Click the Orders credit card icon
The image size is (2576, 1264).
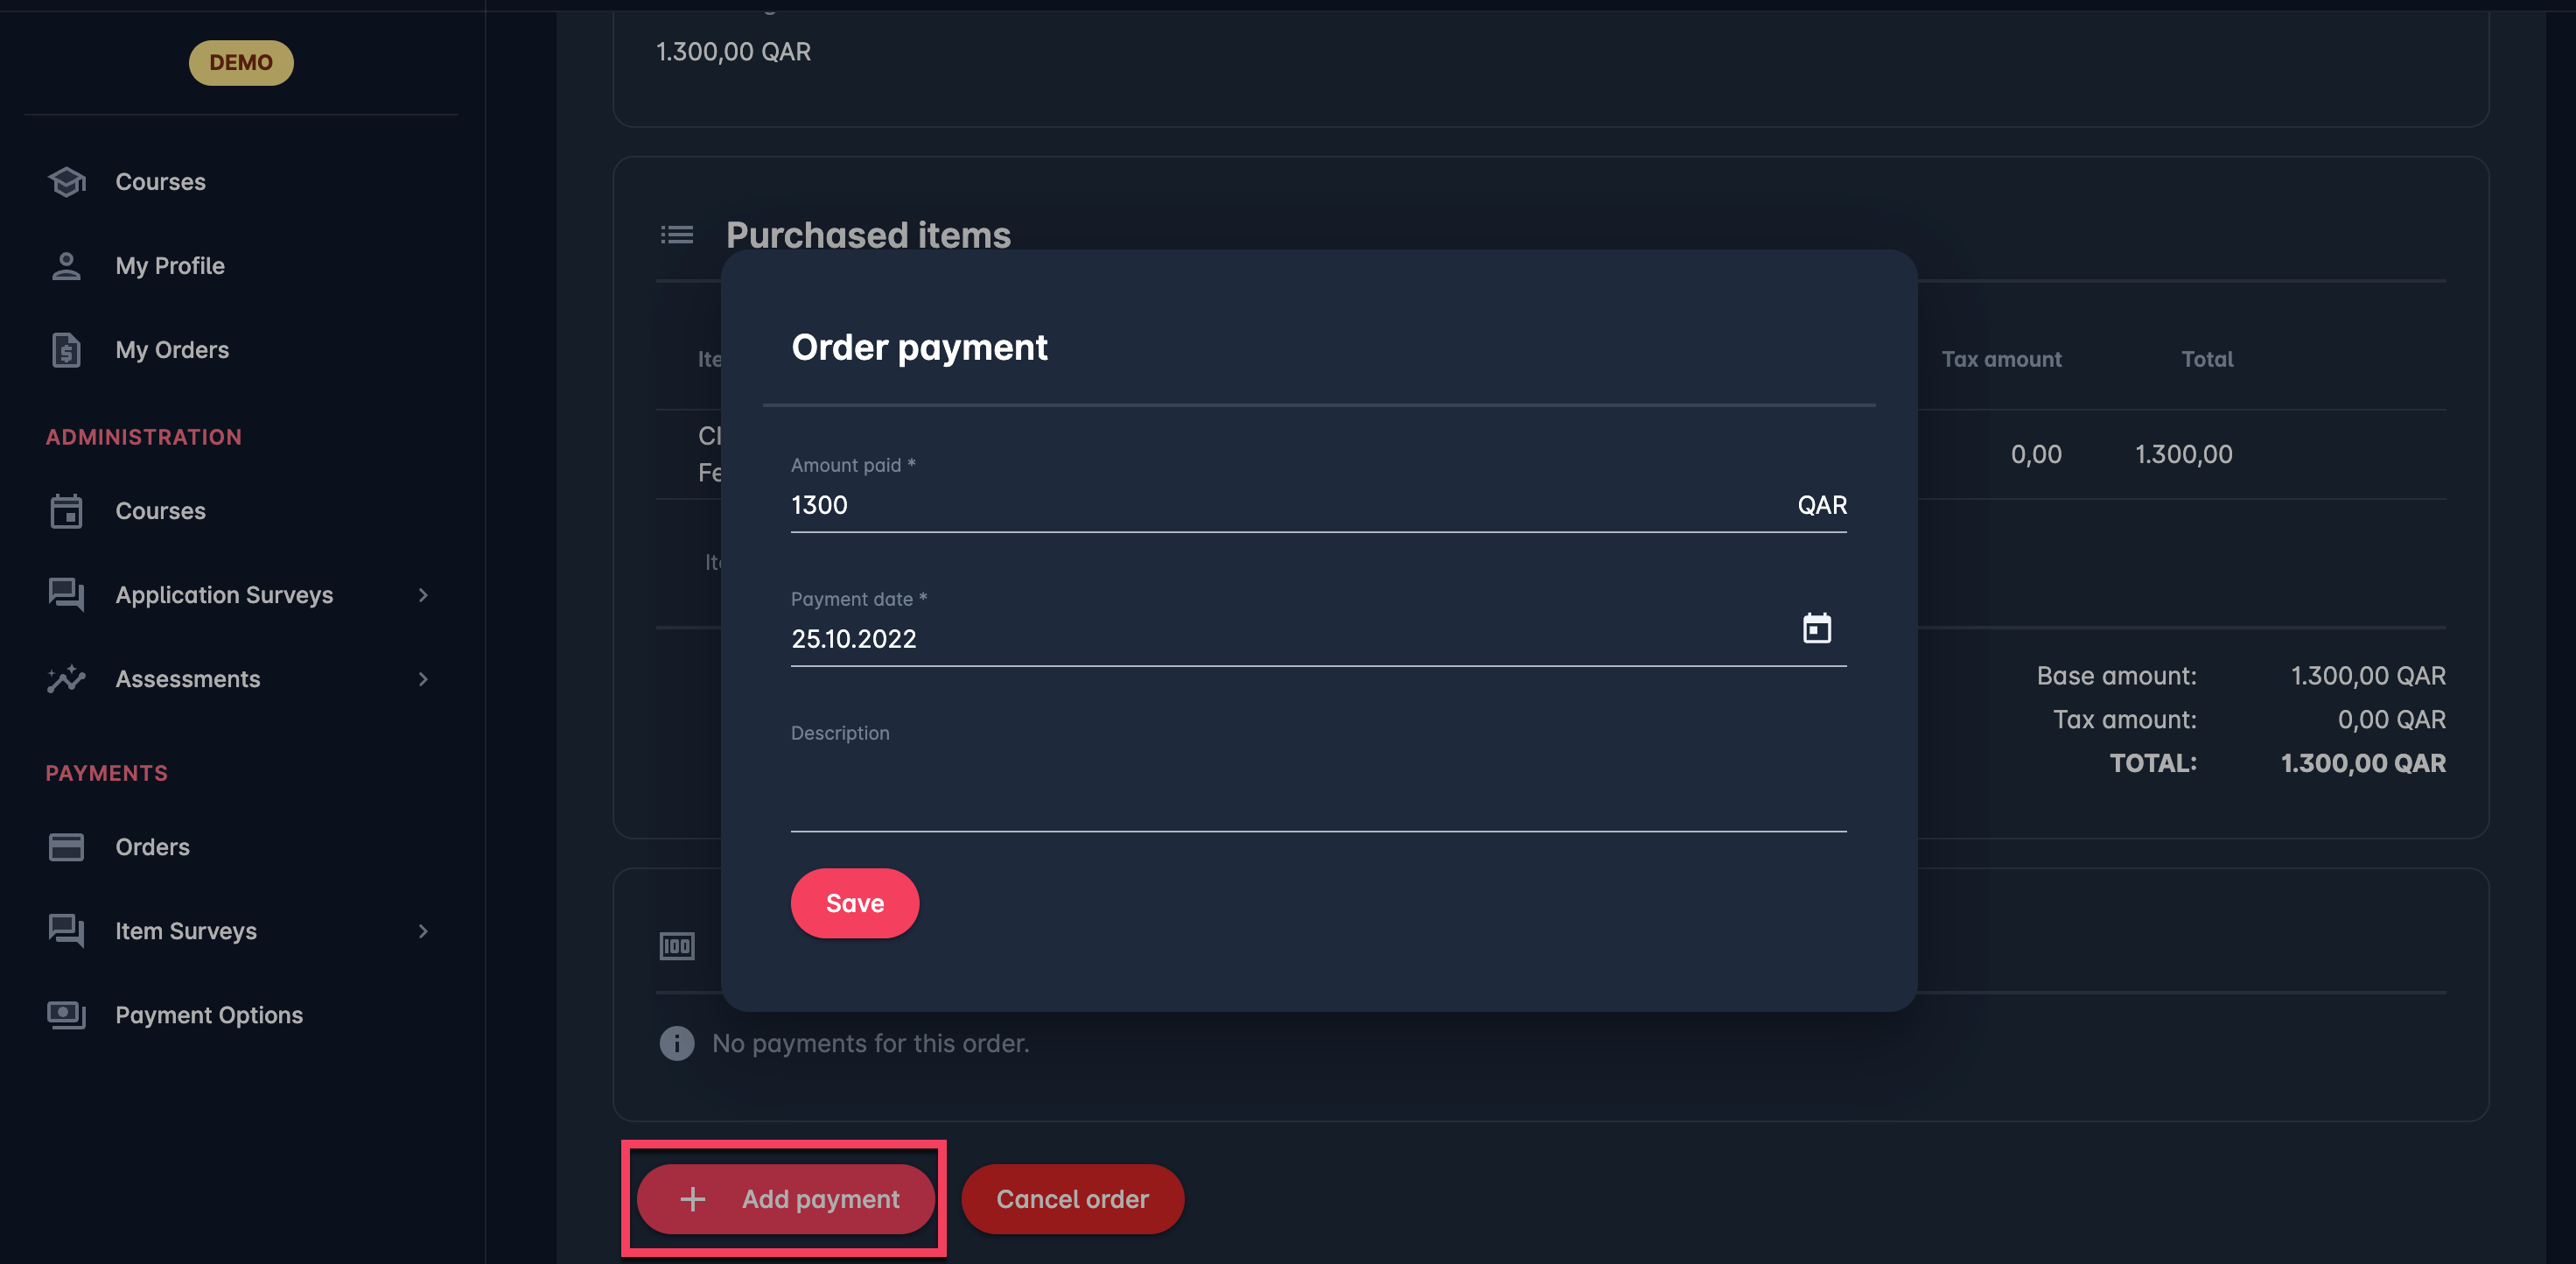pyautogui.click(x=66, y=847)
